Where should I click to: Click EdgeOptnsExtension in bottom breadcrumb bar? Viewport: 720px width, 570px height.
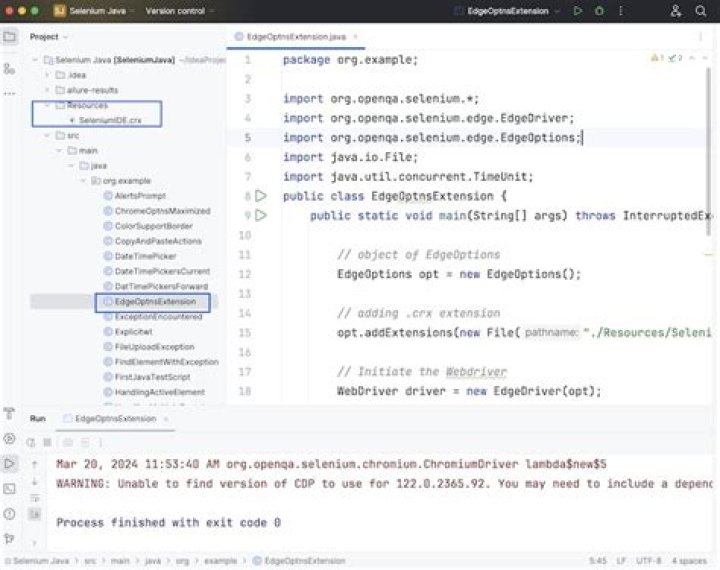pos(299,561)
